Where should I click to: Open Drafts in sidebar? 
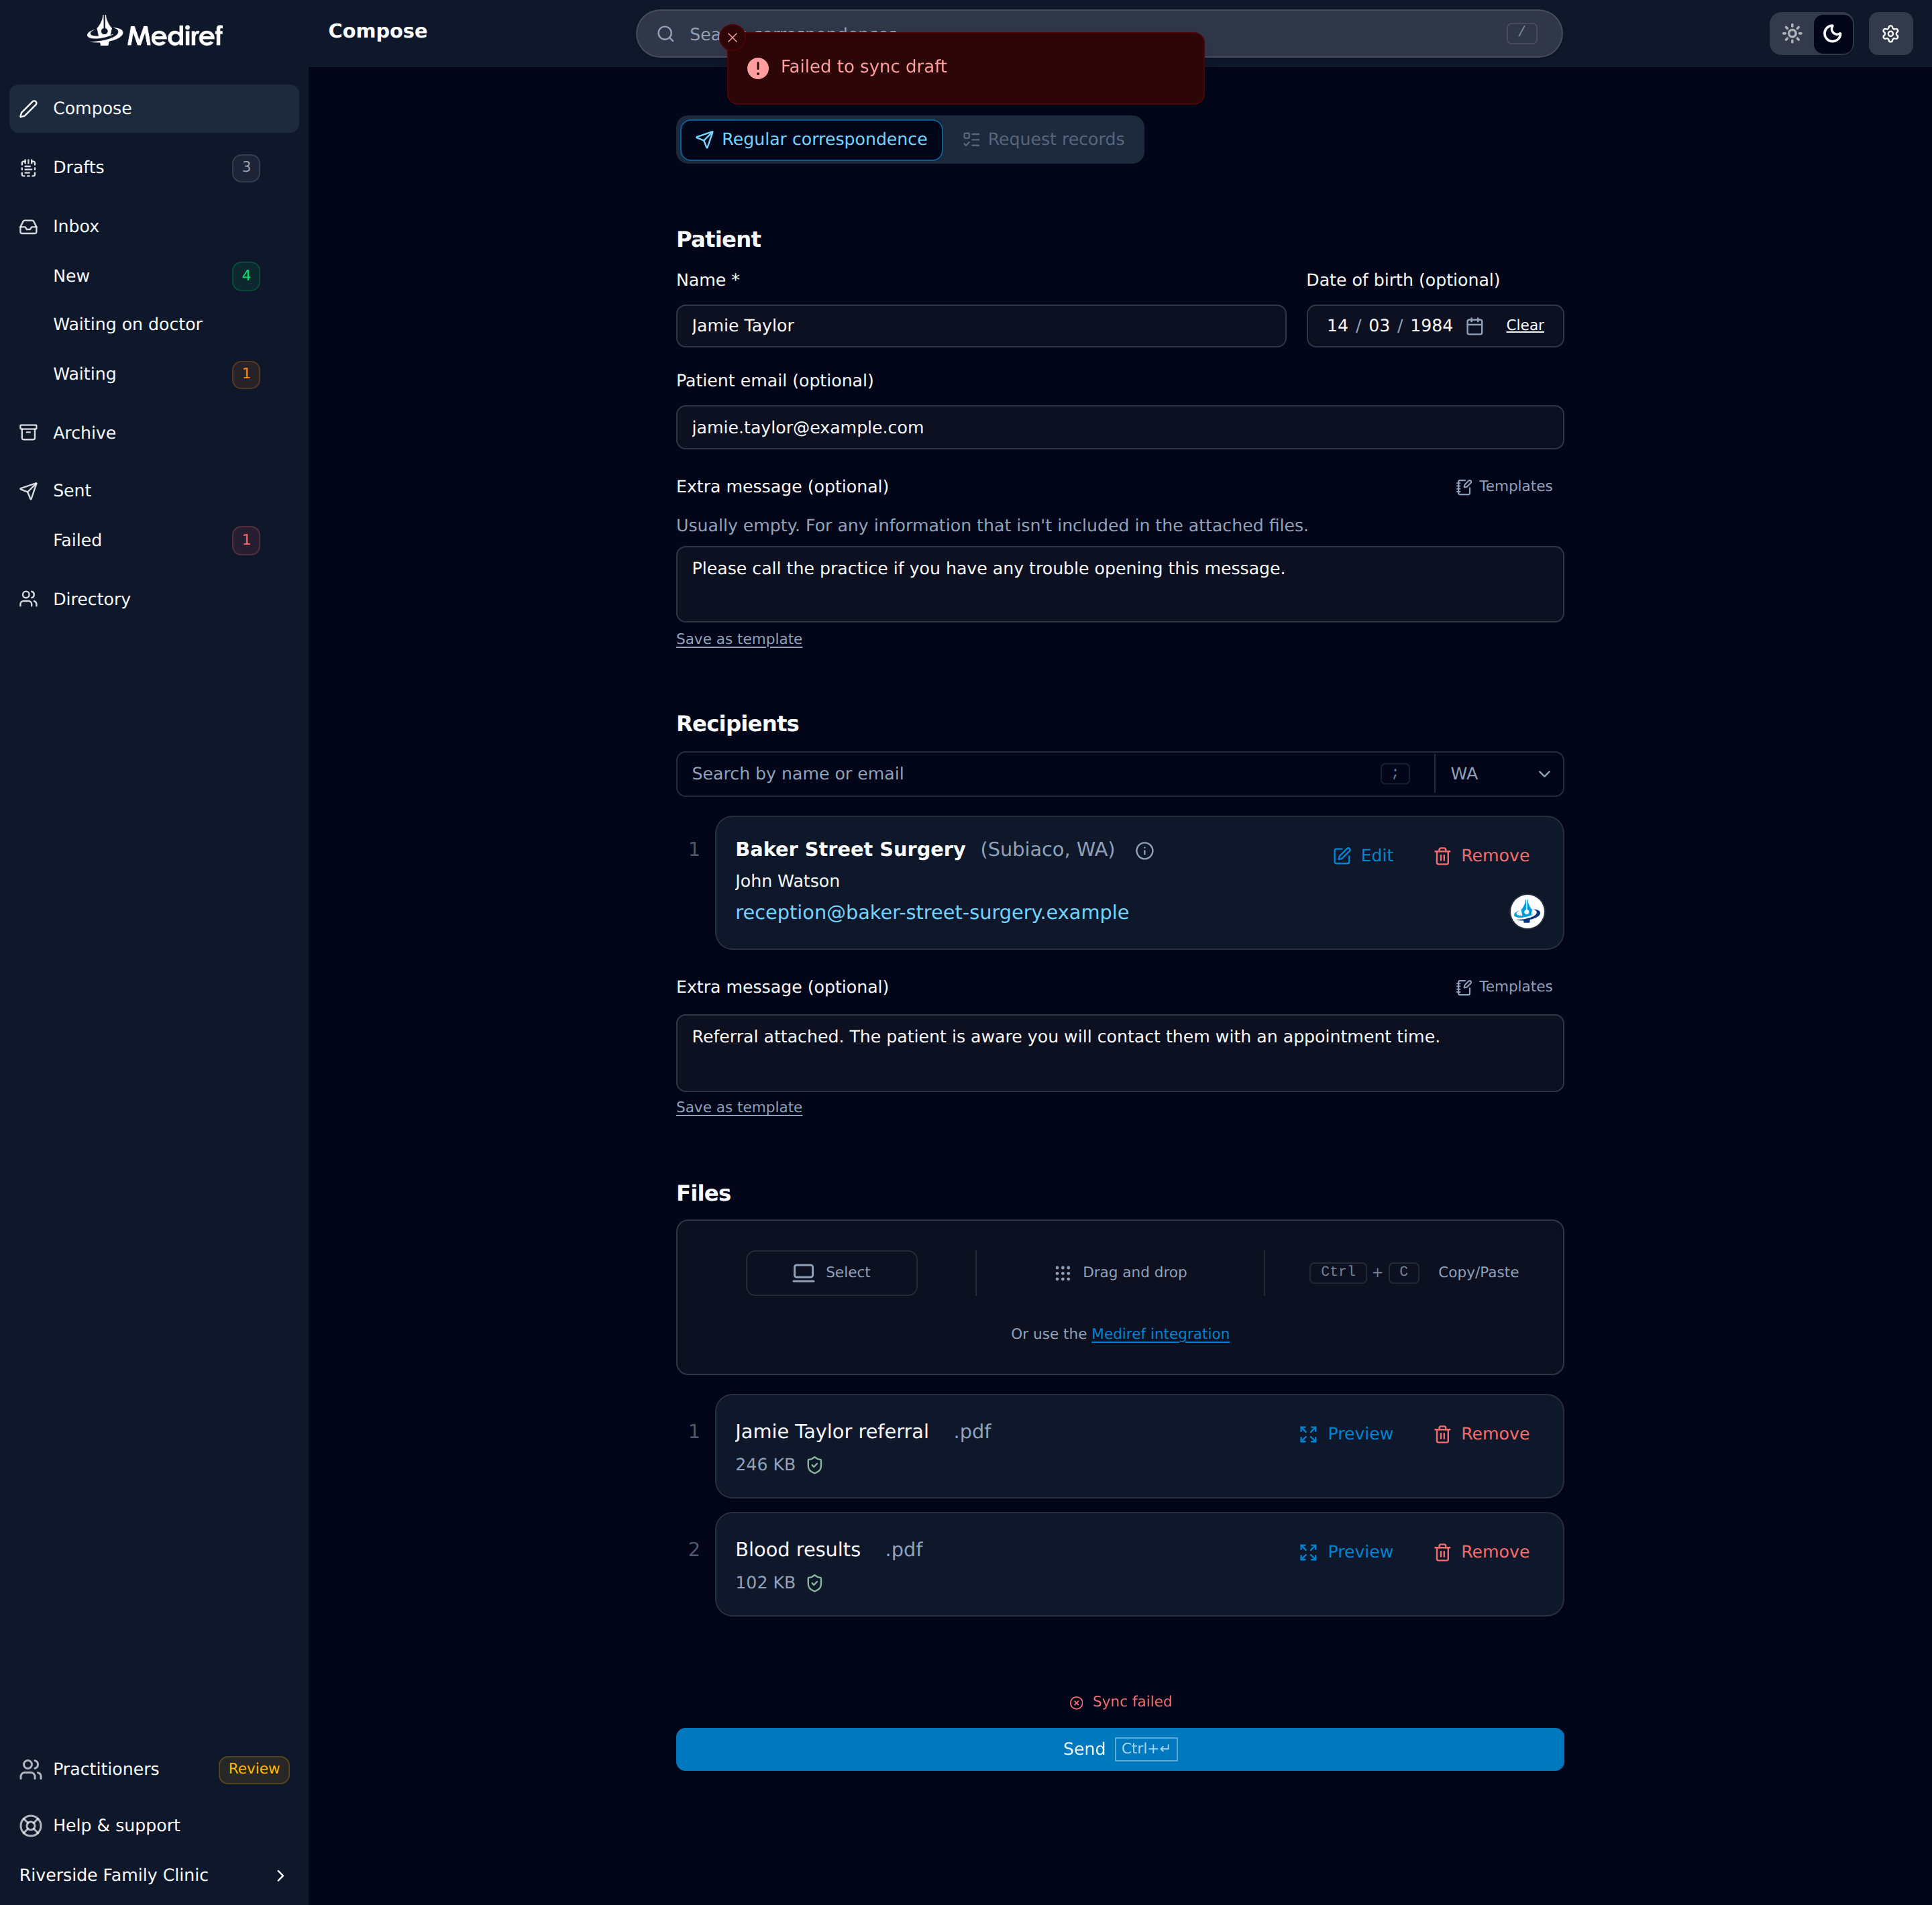pyautogui.click(x=154, y=167)
